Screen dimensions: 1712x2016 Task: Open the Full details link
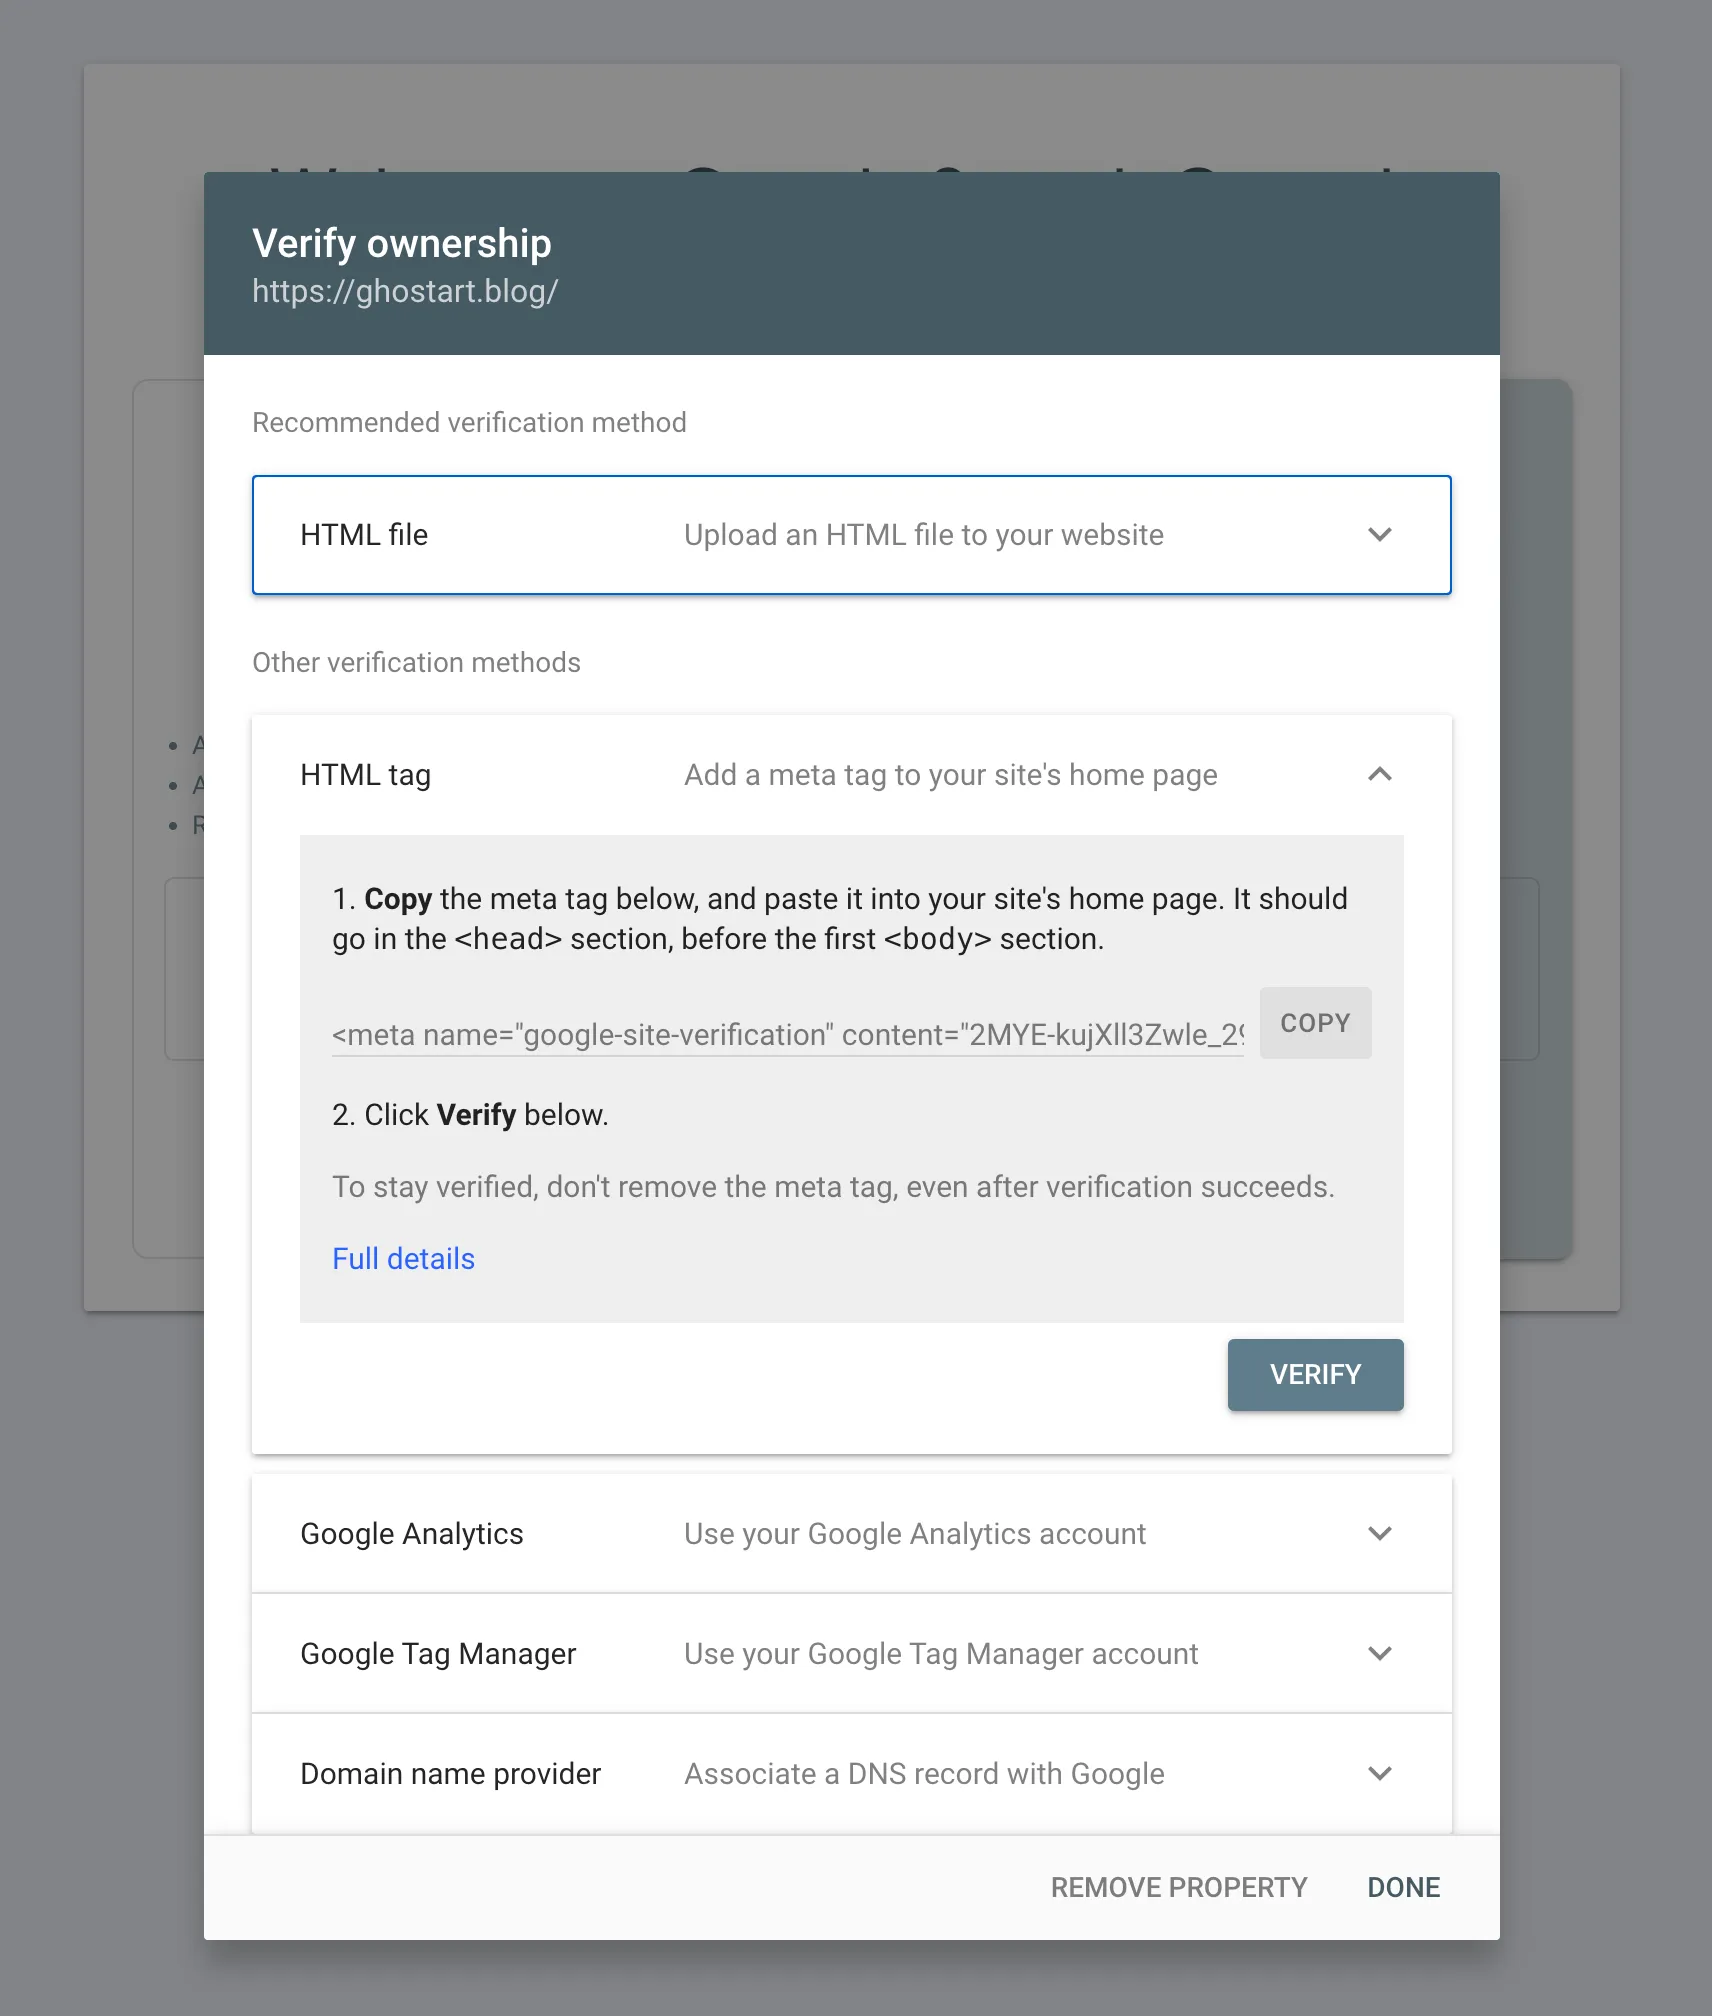point(403,1259)
